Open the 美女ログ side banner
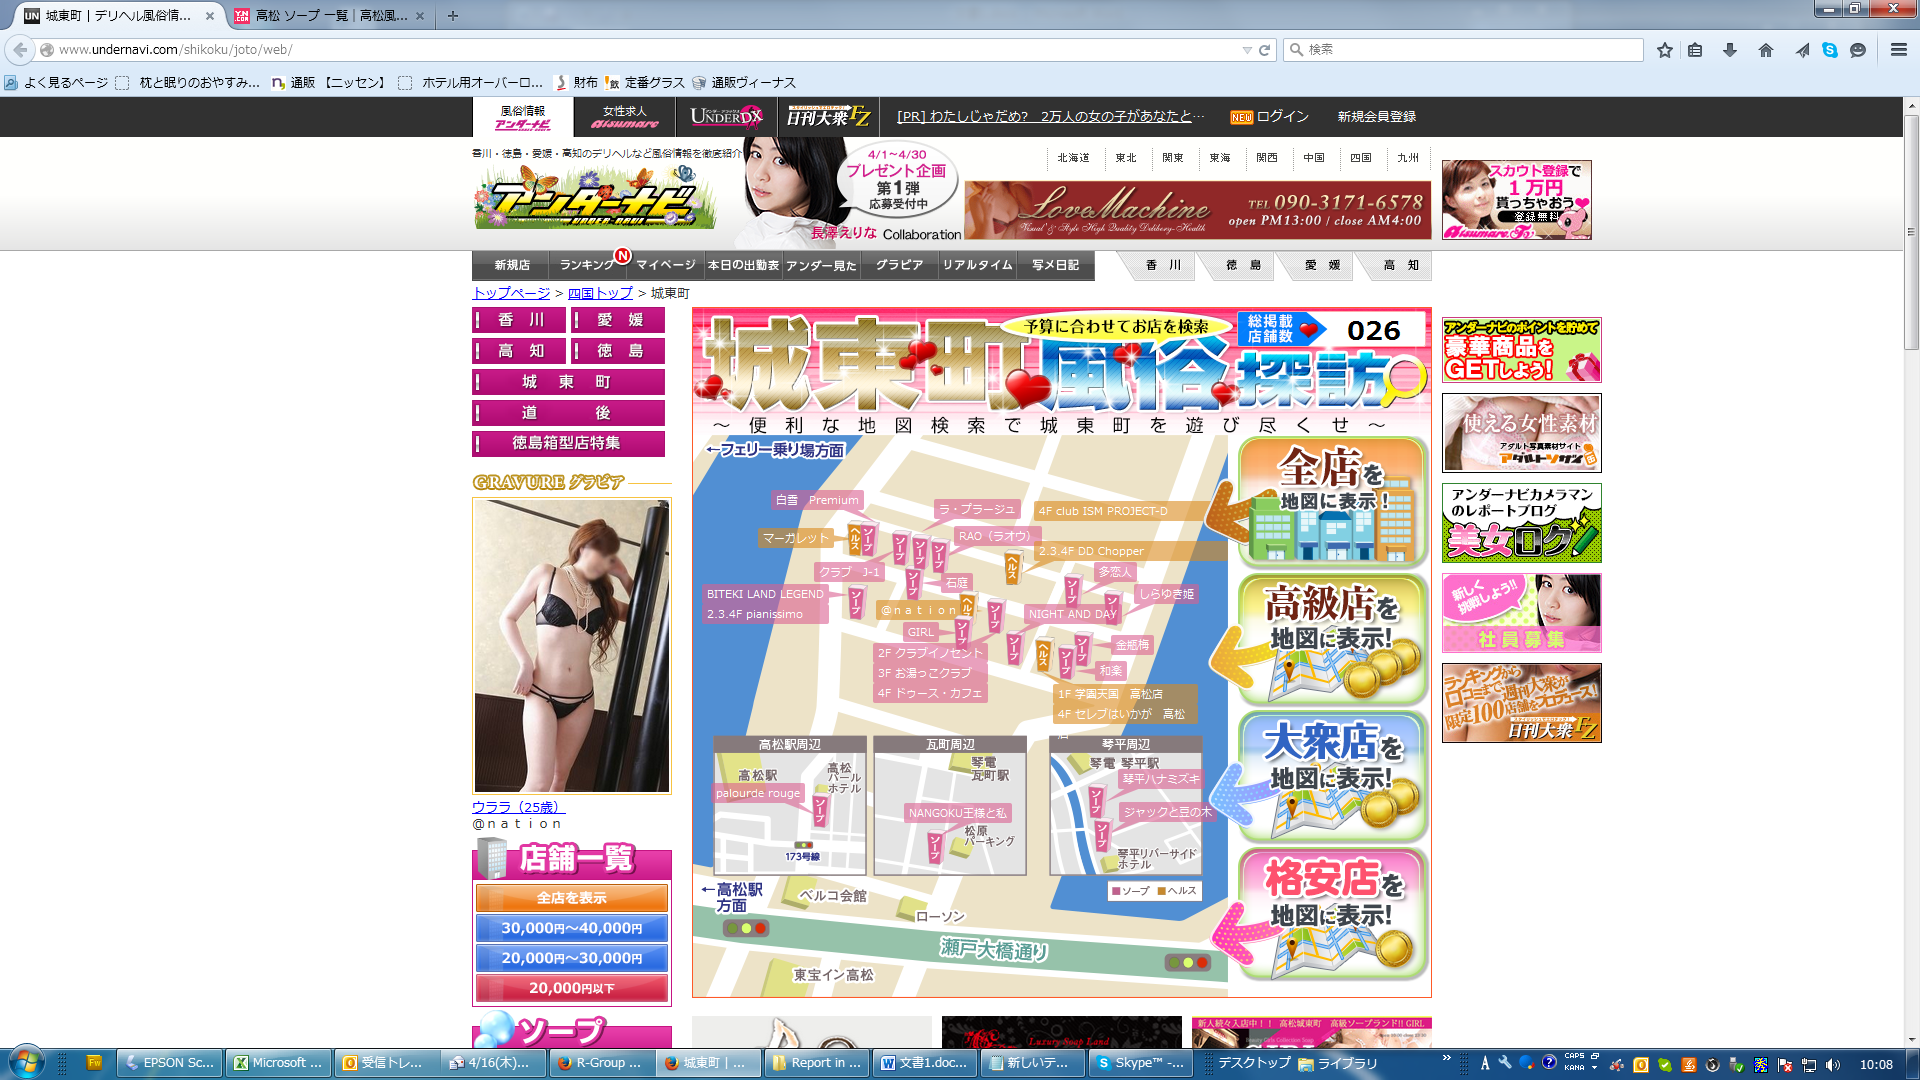This screenshot has width=1920, height=1080. pyautogui.click(x=1521, y=523)
